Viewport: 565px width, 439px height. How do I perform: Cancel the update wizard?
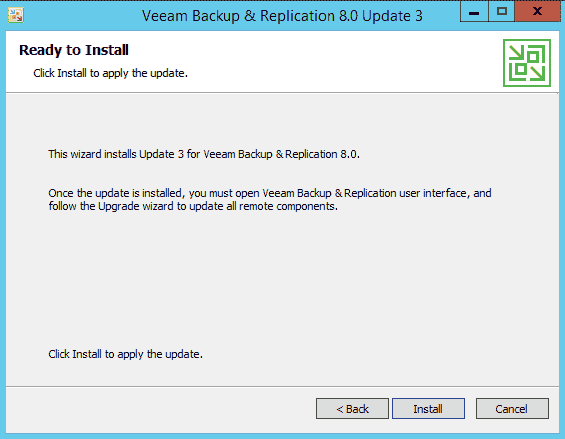pos(512,409)
